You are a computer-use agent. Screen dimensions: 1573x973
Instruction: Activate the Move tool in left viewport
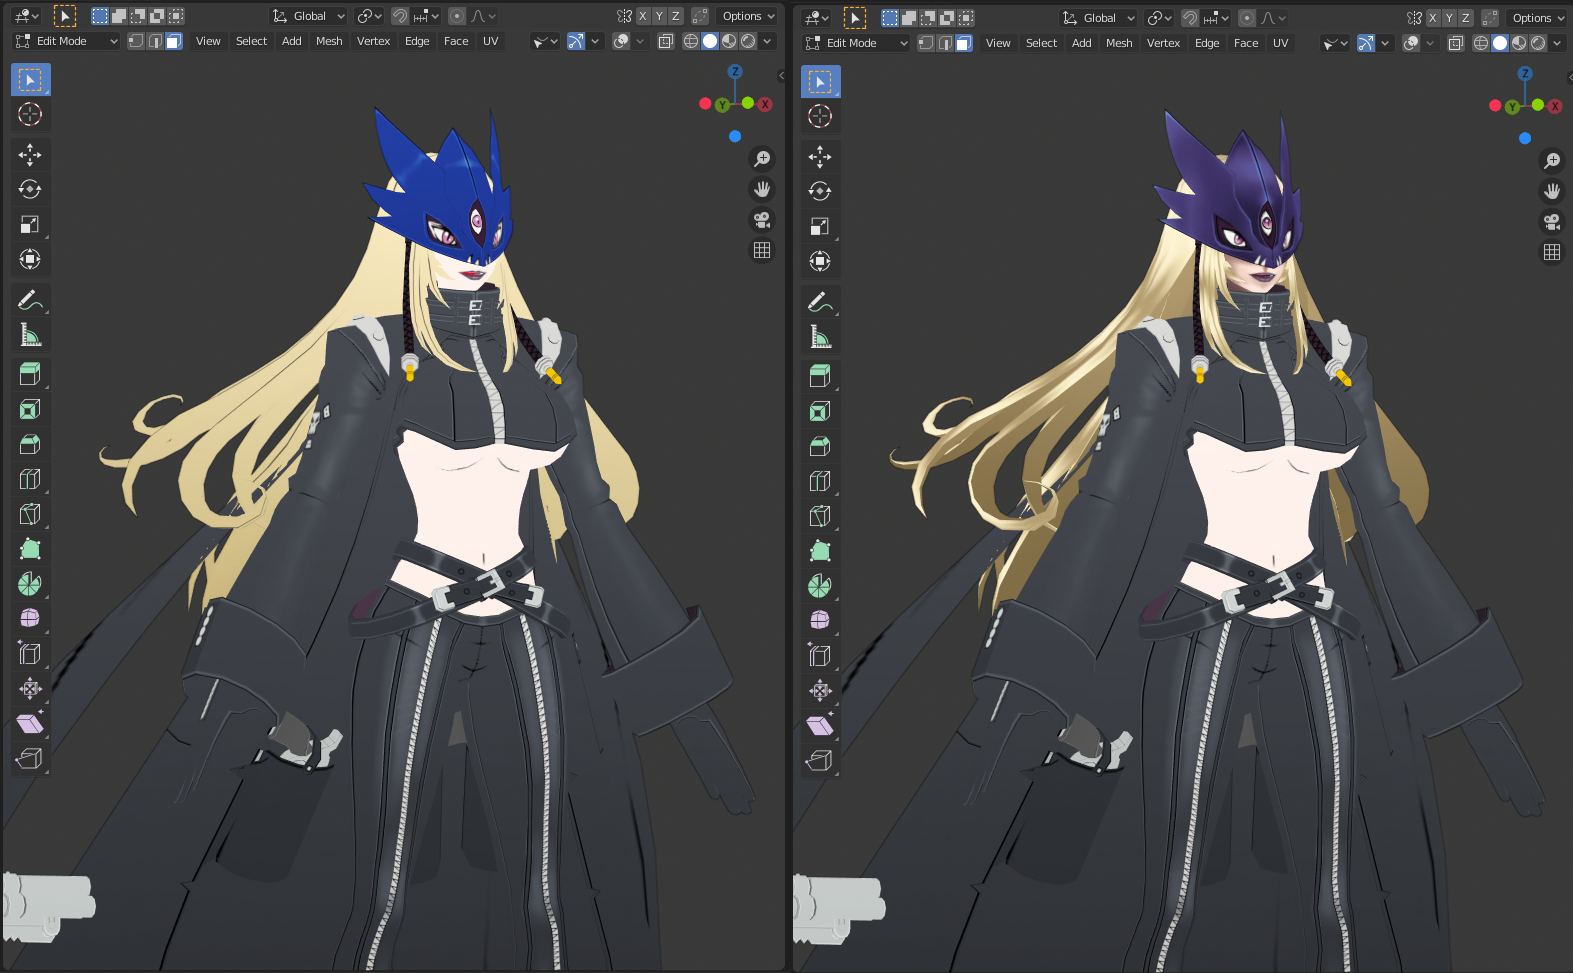pos(30,154)
